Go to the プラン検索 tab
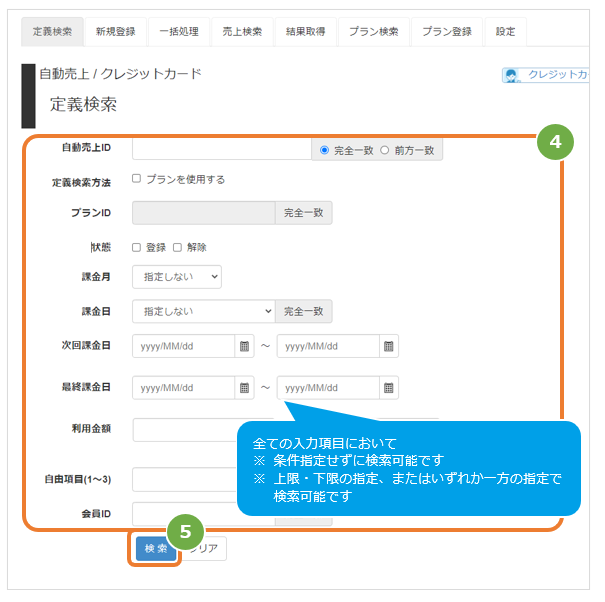Image resolution: width=605 pixels, height=602 pixels. pyautogui.click(x=373, y=32)
